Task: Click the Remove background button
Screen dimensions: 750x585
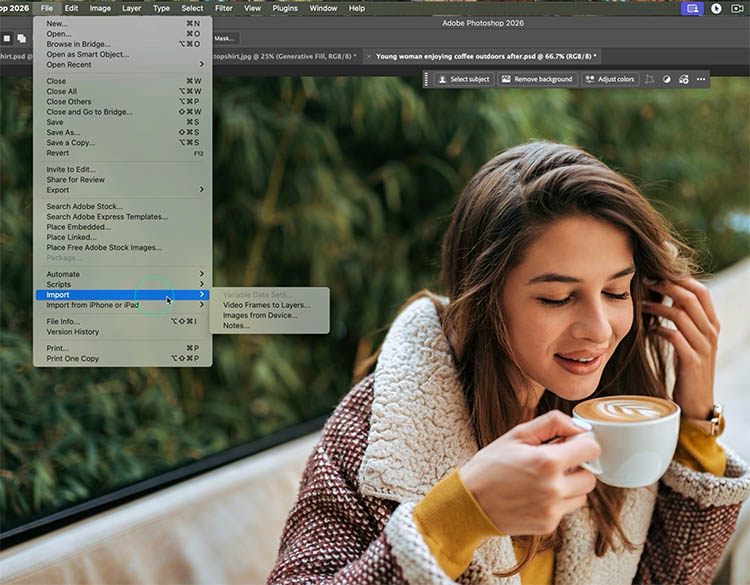Action: pyautogui.click(x=537, y=79)
